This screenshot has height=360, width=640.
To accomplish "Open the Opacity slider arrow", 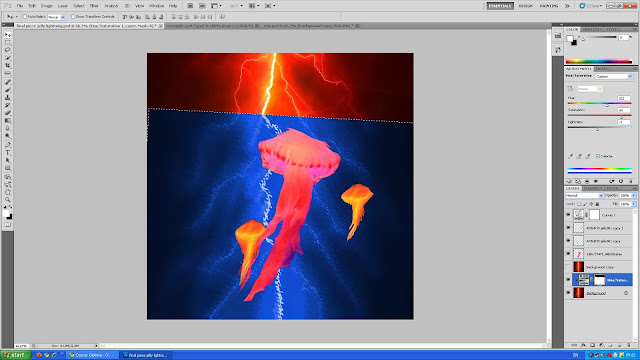I will point(633,196).
